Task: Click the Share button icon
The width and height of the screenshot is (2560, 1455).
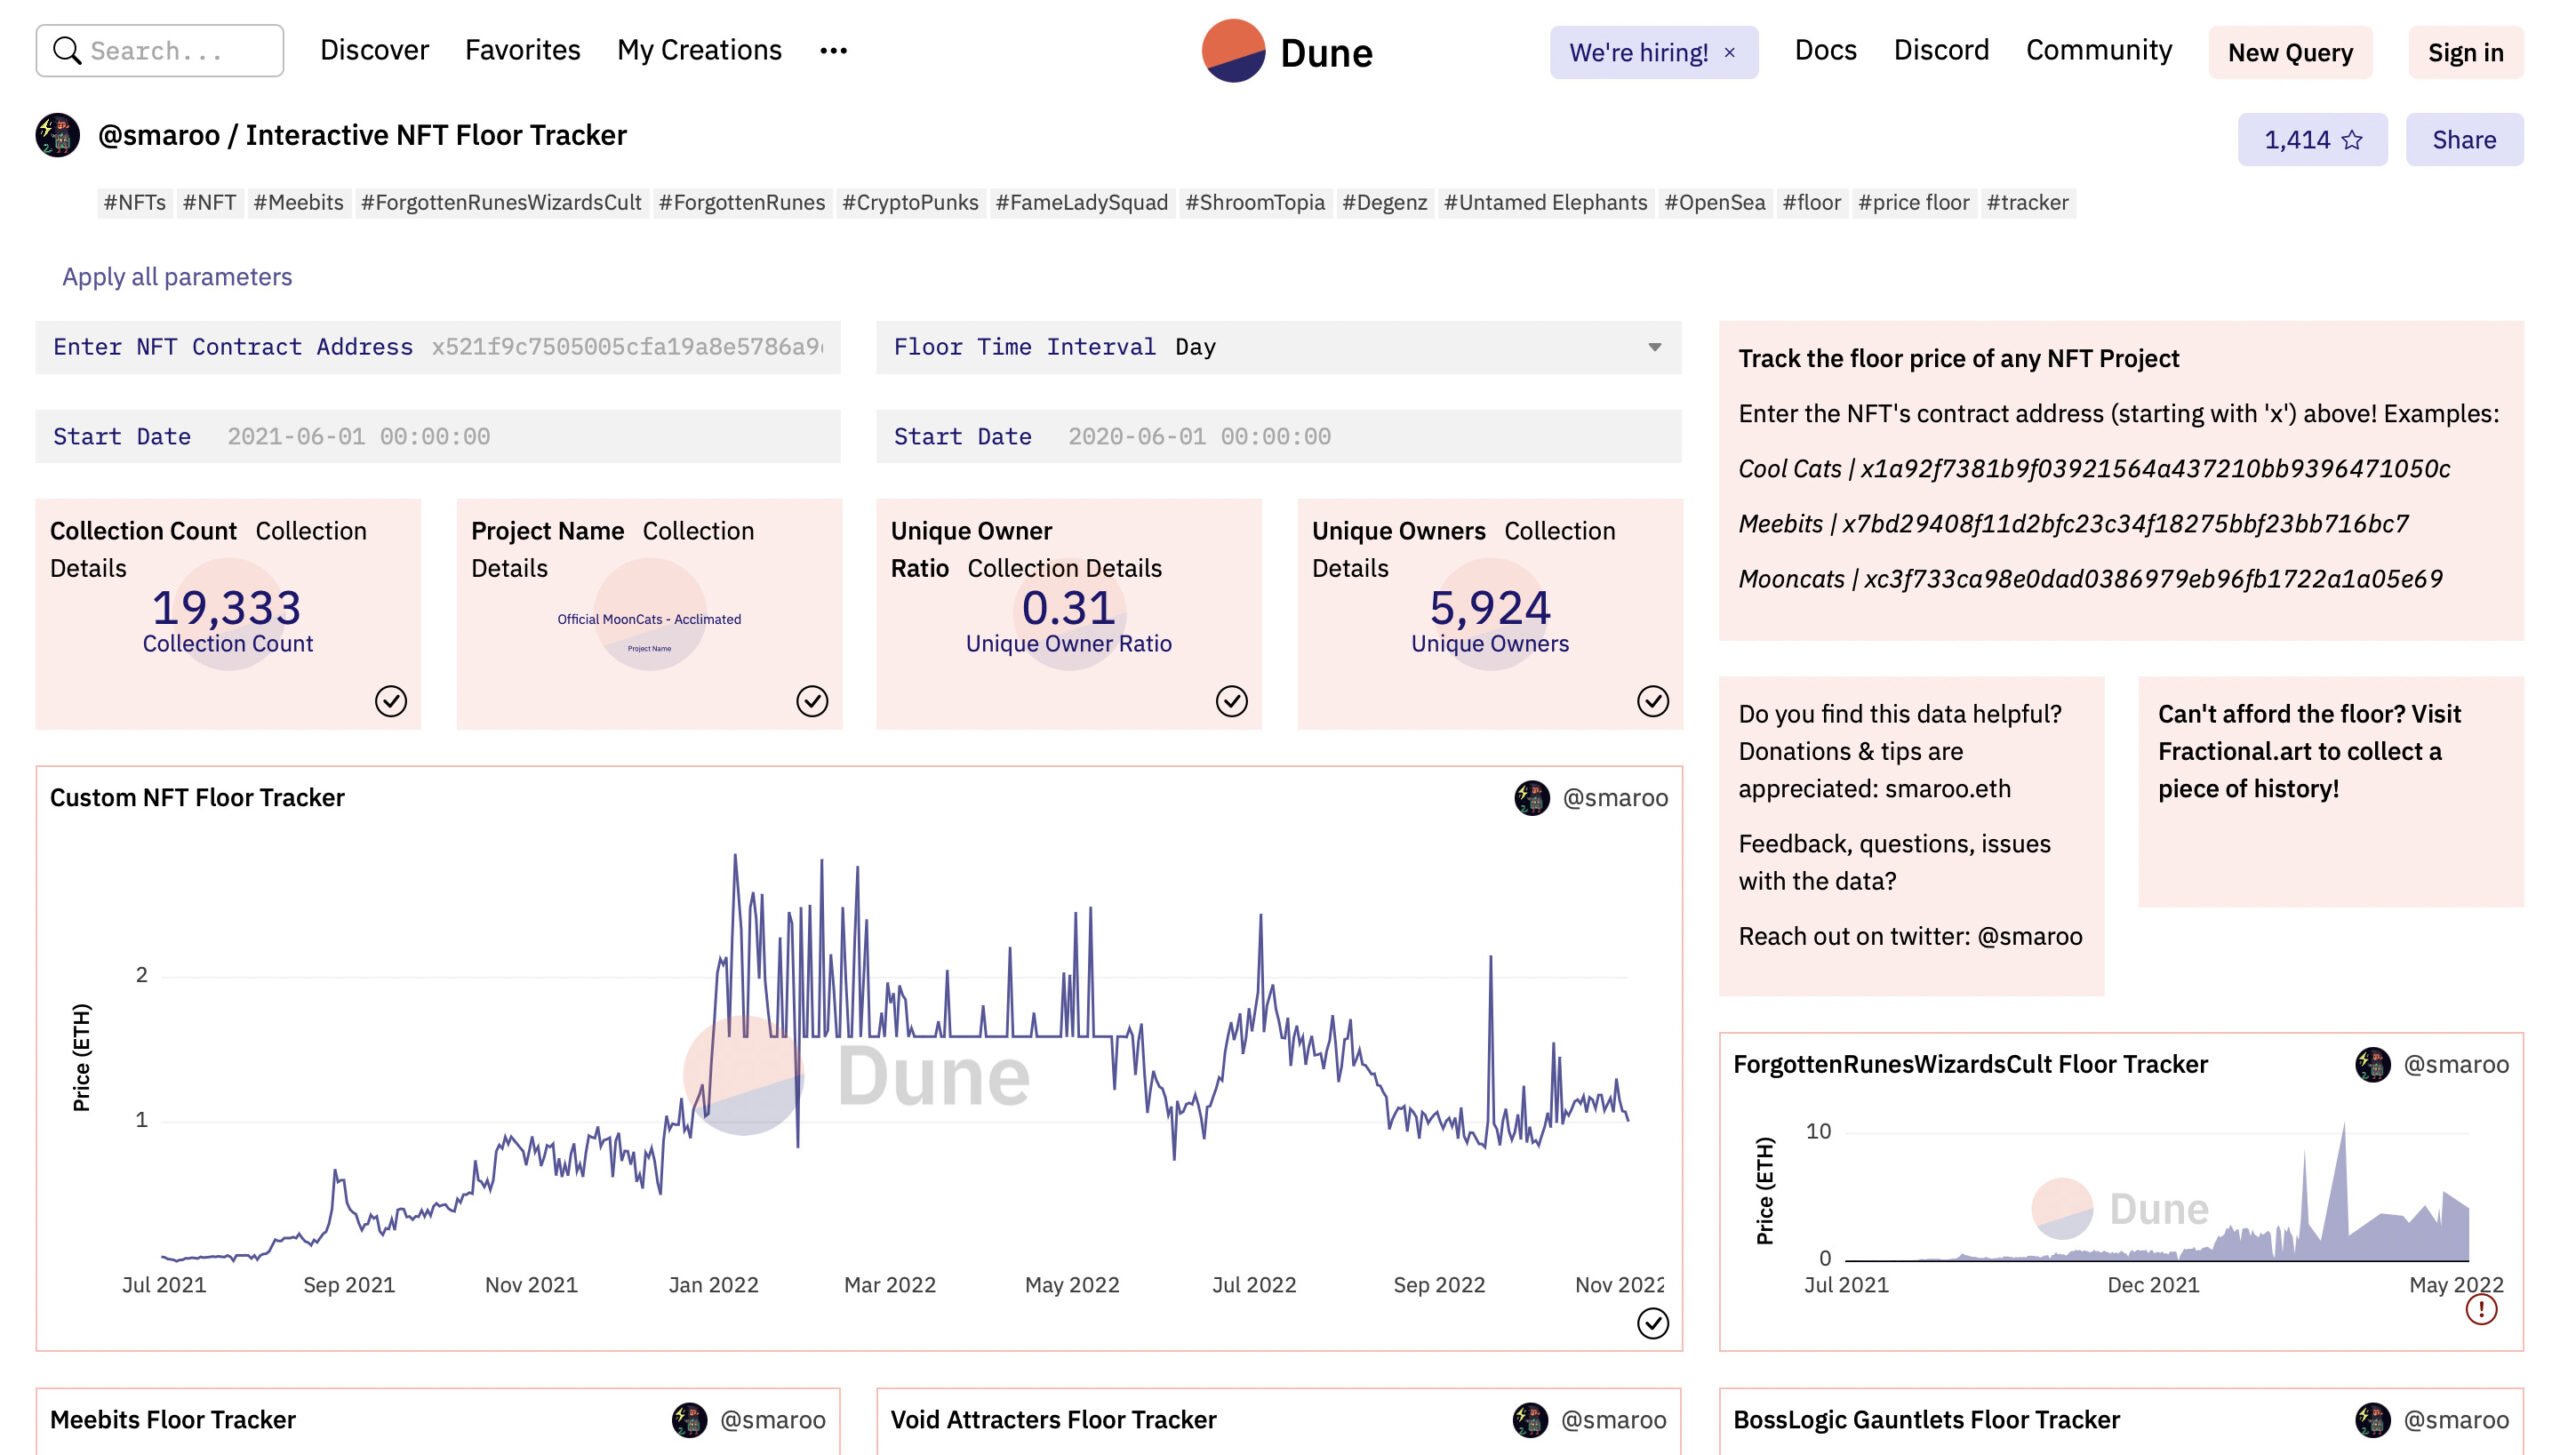Action: tap(2463, 139)
